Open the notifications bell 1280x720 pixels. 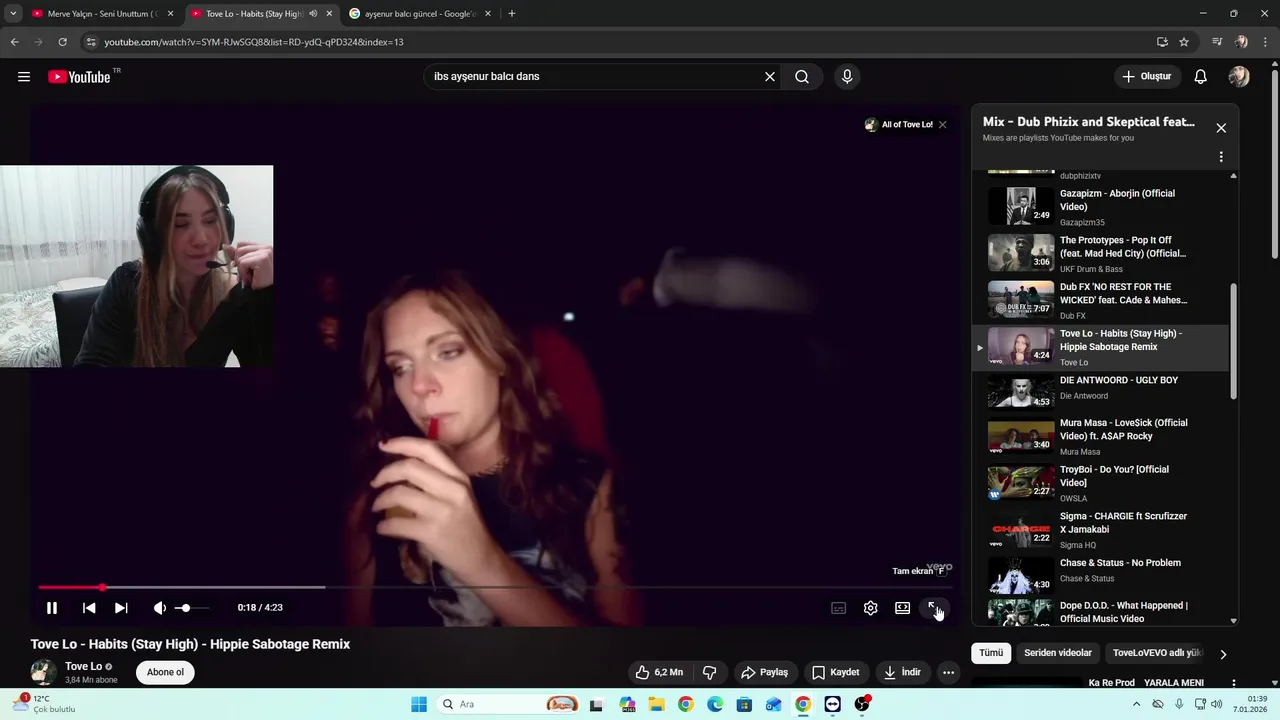coord(1201,76)
